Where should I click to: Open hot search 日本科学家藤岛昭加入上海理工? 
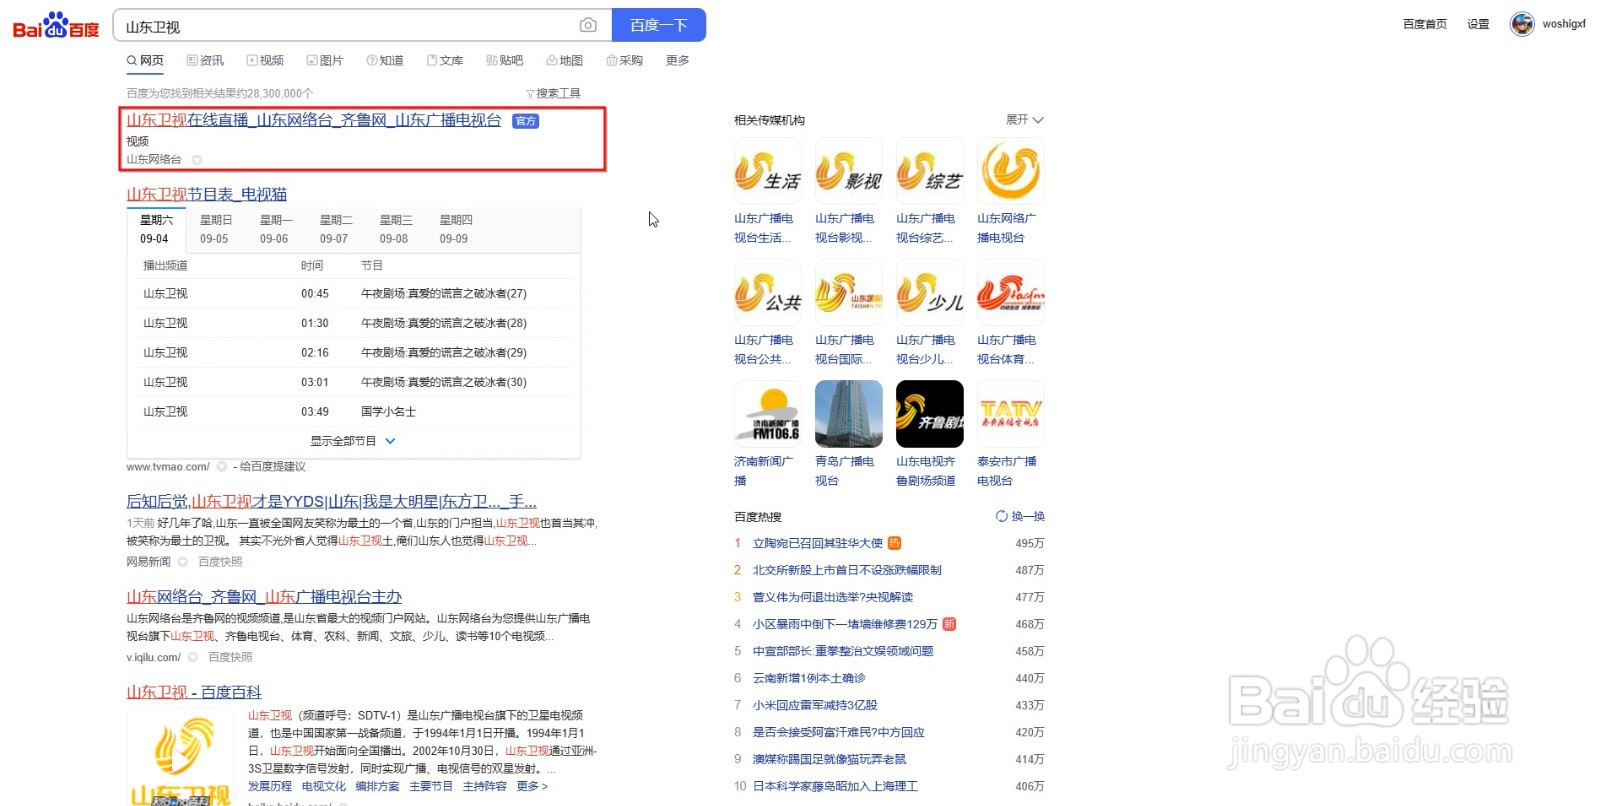point(835,786)
